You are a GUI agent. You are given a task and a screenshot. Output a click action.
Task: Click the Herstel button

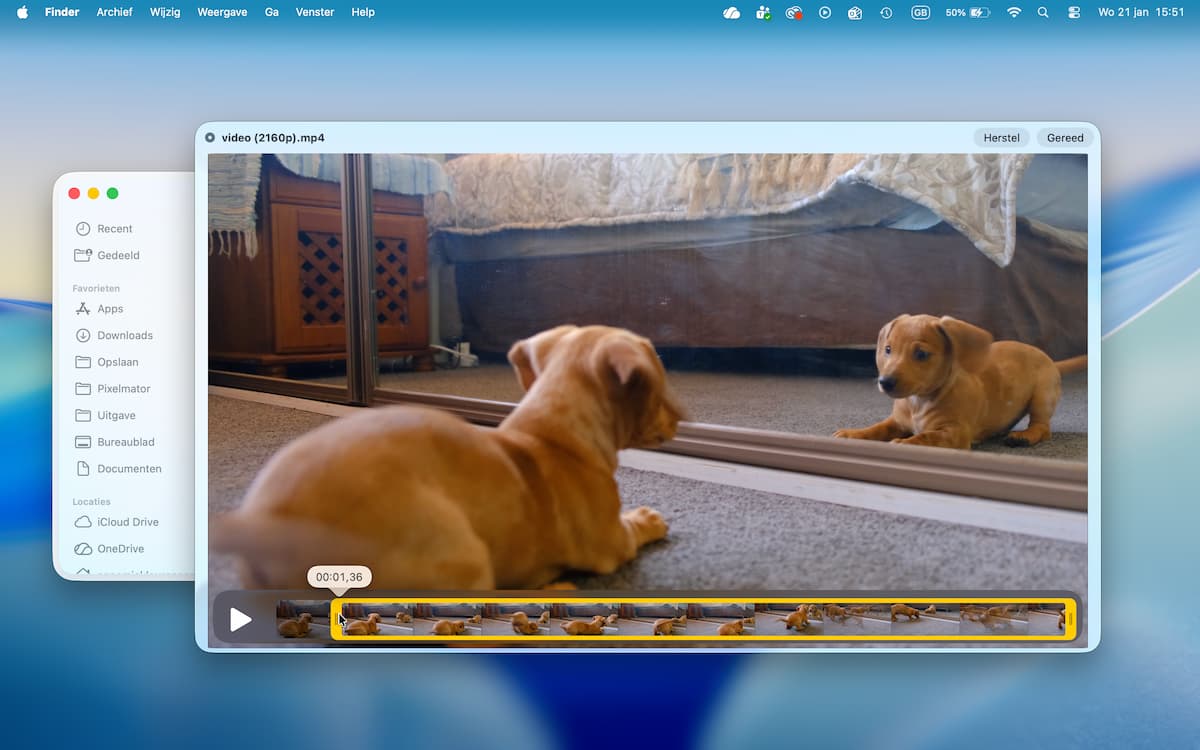(1001, 138)
